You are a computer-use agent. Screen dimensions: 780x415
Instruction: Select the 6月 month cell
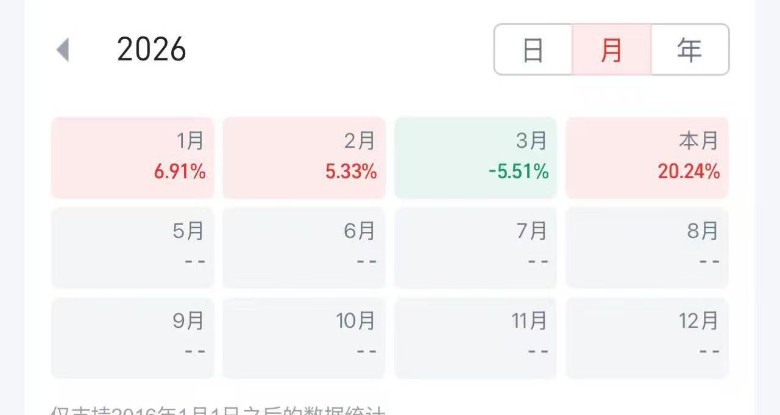pyautogui.click(x=304, y=247)
